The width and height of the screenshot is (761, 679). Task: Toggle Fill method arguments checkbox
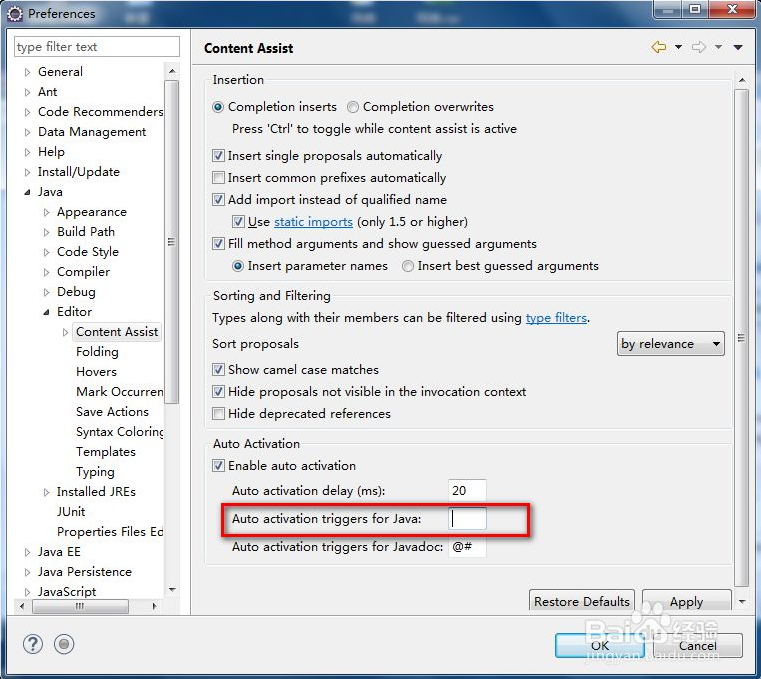[x=218, y=244]
